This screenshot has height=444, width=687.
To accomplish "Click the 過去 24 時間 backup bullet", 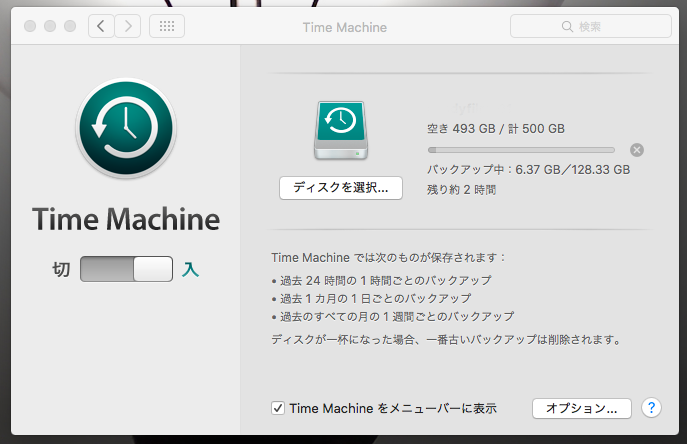I will (x=382, y=281).
